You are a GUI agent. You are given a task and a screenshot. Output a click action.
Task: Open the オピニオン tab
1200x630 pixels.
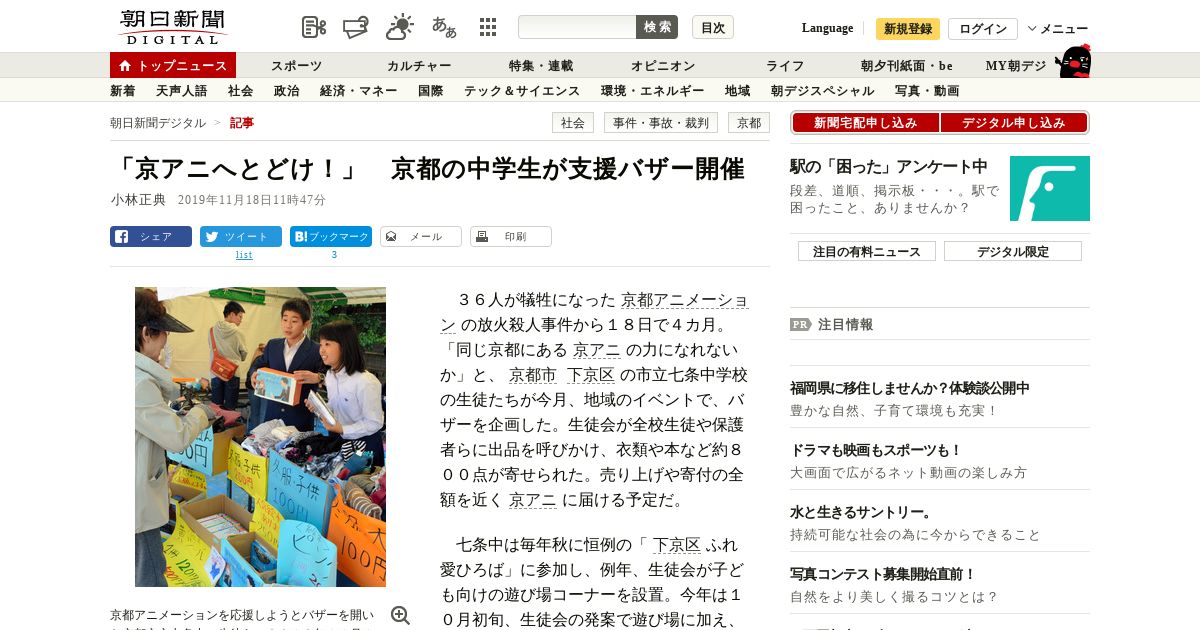[x=663, y=66]
